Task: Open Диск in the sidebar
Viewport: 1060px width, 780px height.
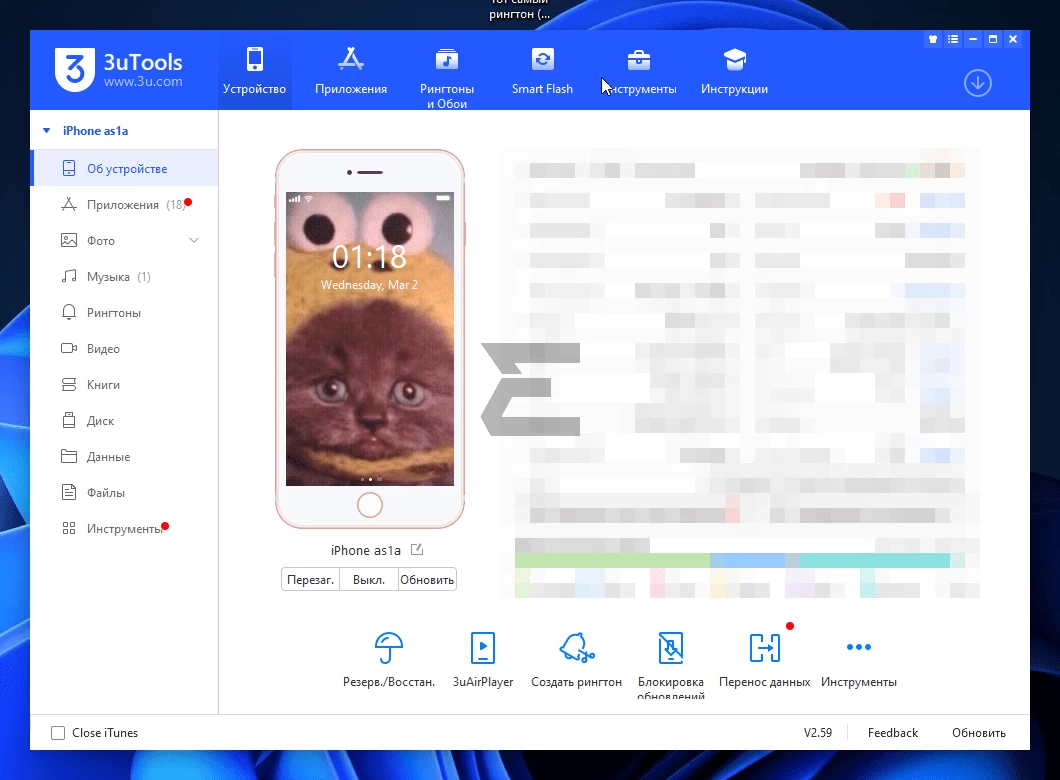Action: [124, 420]
